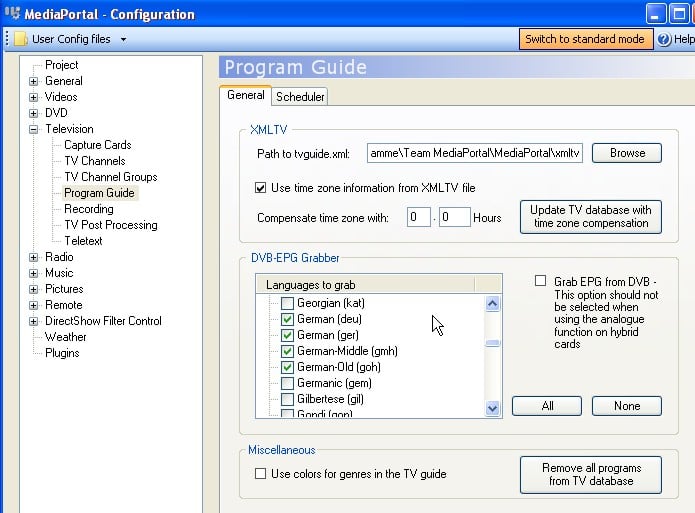The width and height of the screenshot is (695, 513).
Task: Expand the Radio tree node
Action: (x=33, y=258)
